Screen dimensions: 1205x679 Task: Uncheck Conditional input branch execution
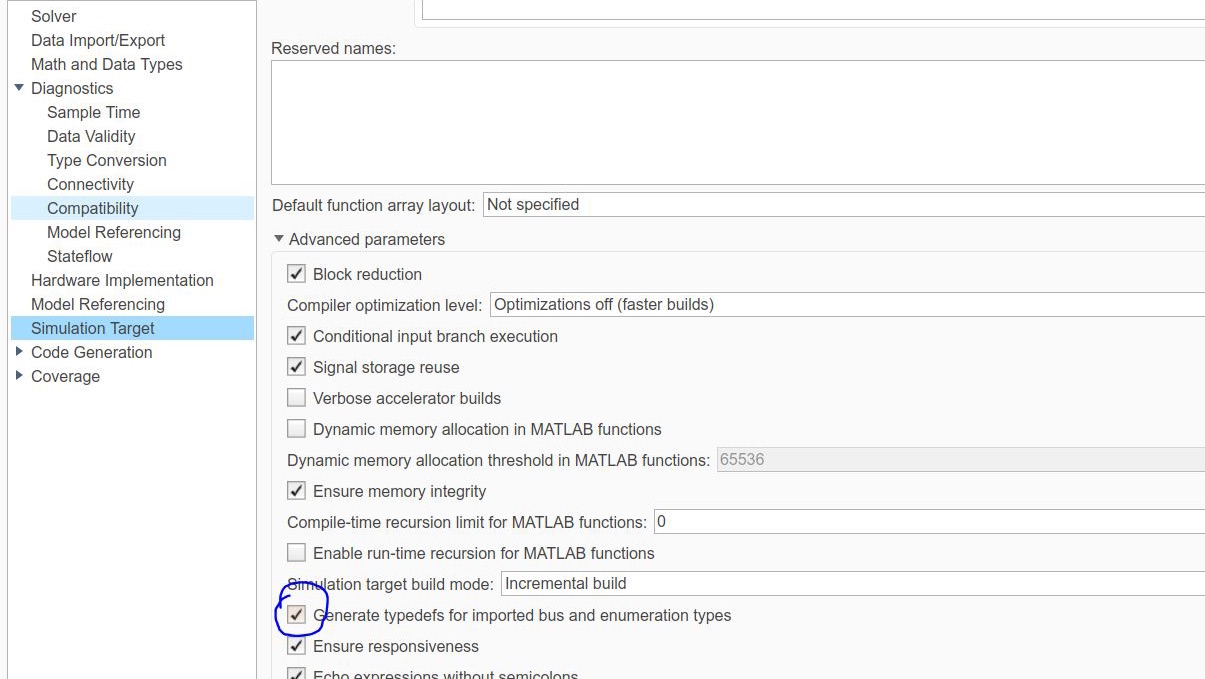pos(296,336)
